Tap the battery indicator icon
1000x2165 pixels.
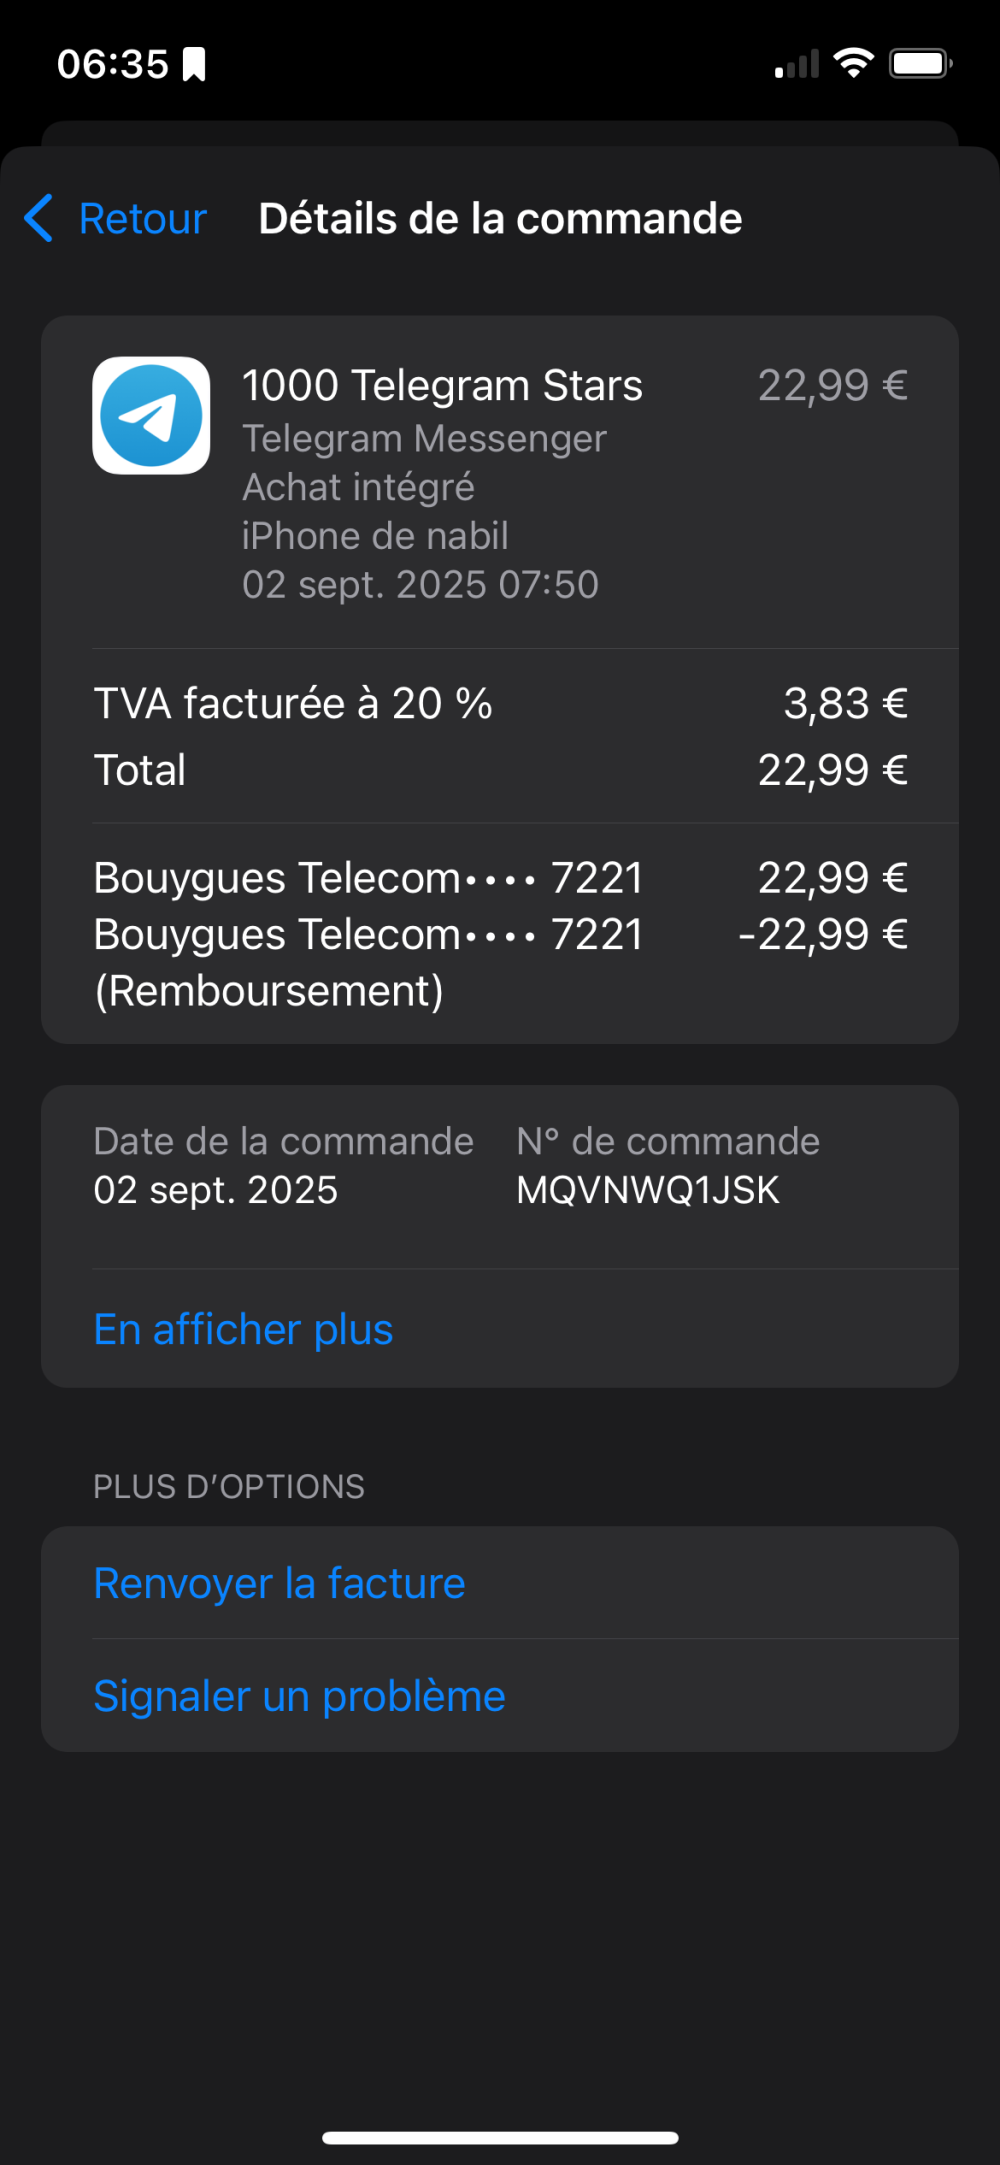920,64
